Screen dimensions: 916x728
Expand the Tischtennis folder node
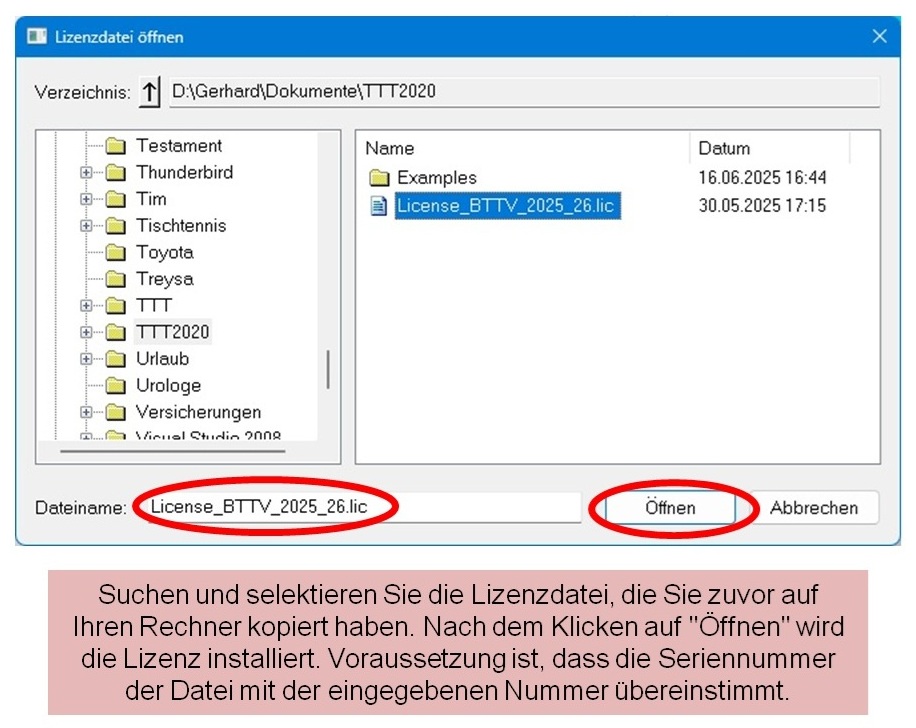tap(86, 226)
